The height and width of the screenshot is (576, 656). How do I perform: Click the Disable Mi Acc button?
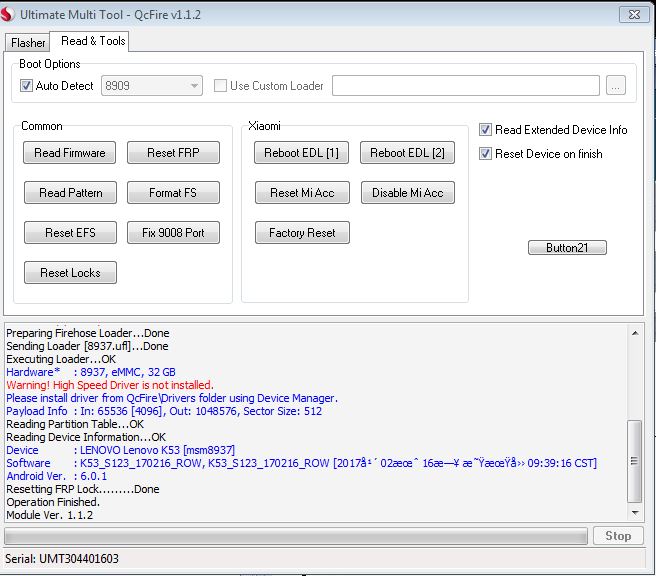click(x=407, y=192)
